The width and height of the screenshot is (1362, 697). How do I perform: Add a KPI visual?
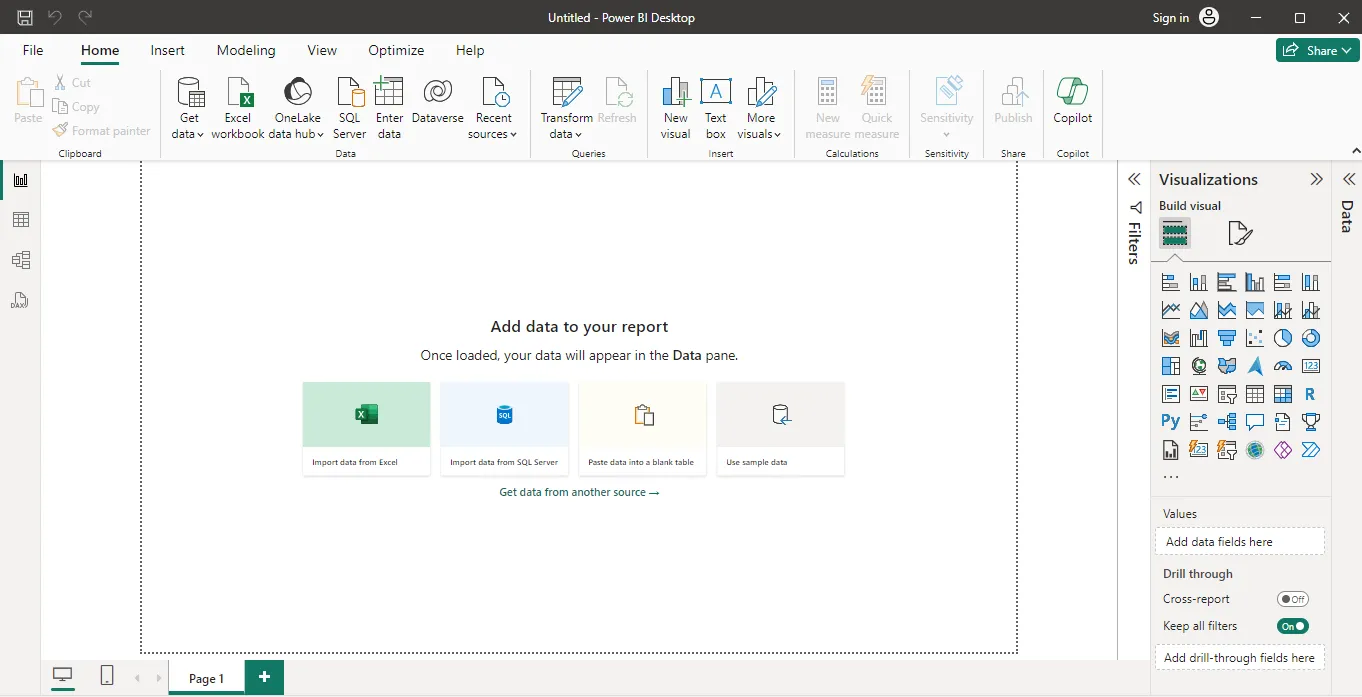tap(1198, 395)
